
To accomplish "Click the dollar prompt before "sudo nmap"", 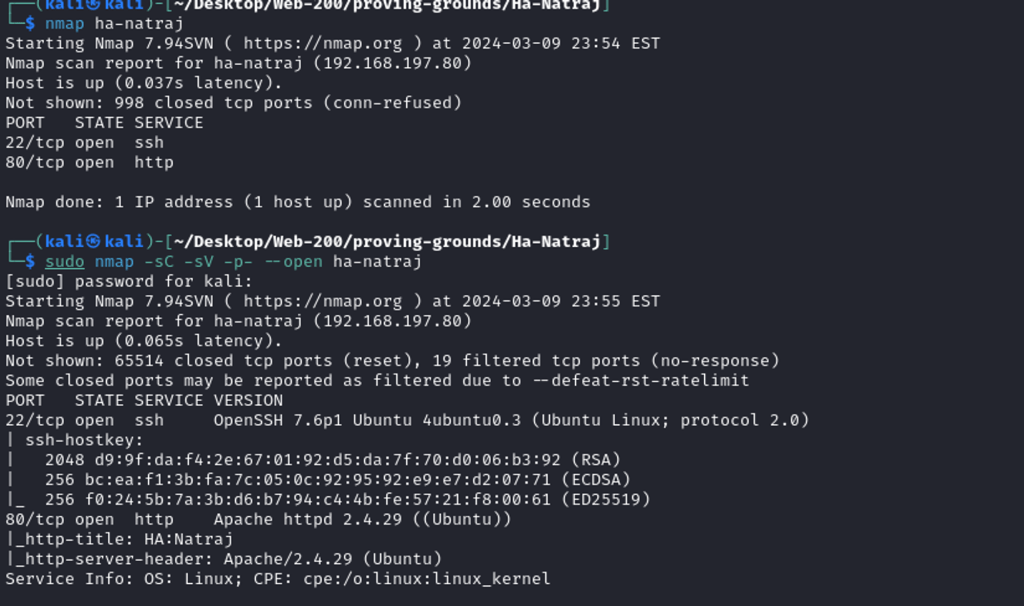I will click(31, 262).
